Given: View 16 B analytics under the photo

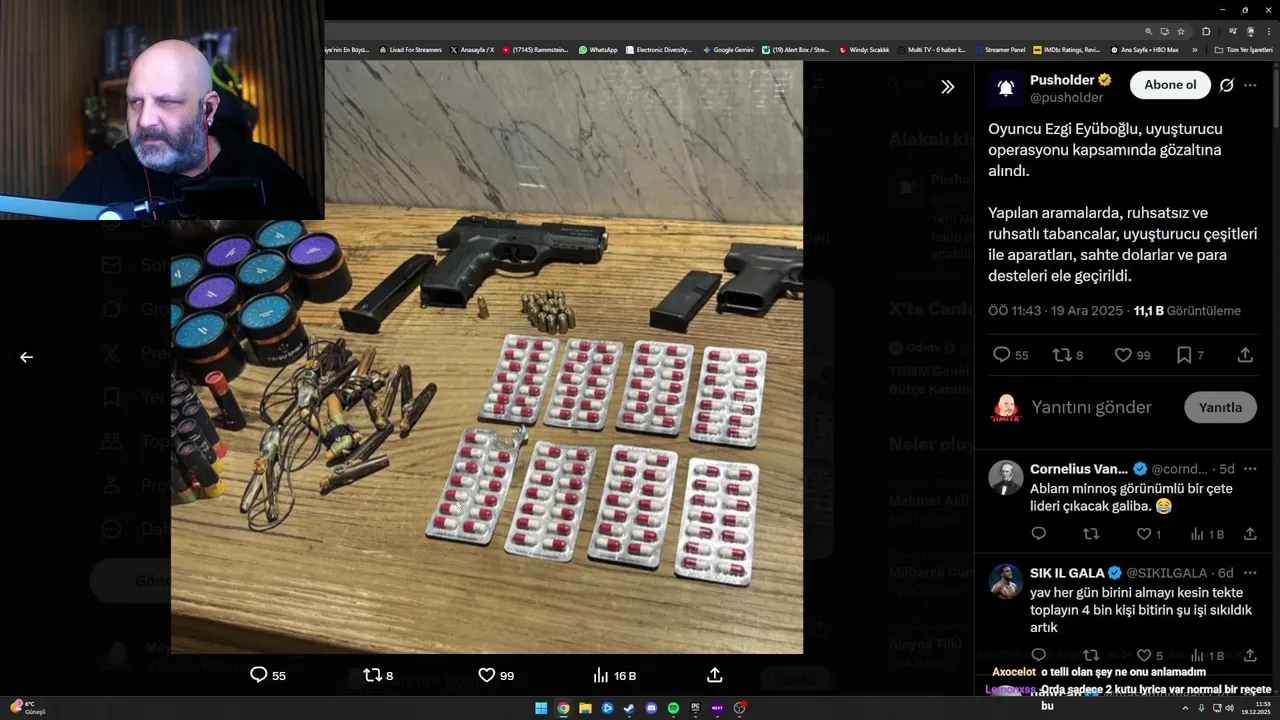Looking at the screenshot, I should (615, 675).
